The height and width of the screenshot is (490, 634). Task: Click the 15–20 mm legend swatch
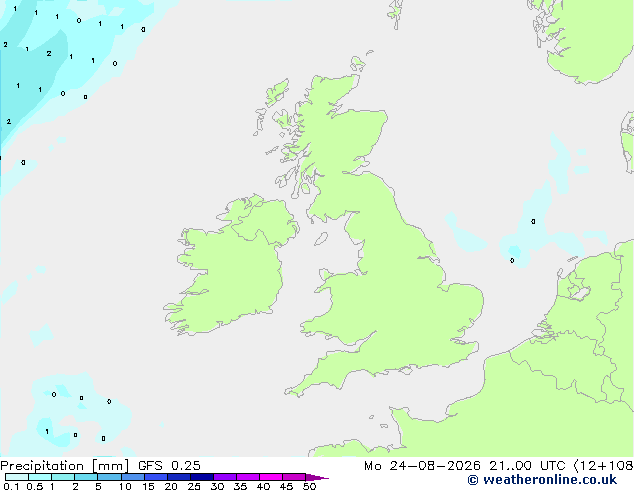click(155, 477)
